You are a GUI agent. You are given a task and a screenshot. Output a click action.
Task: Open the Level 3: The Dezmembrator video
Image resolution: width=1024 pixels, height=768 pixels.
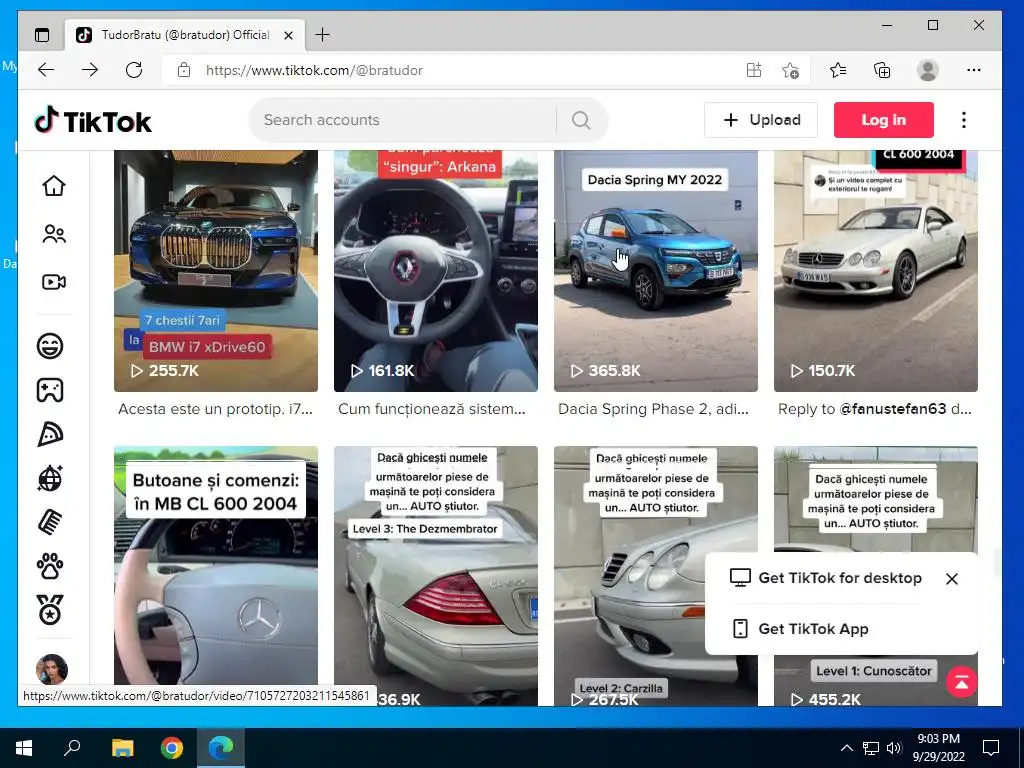click(x=436, y=575)
